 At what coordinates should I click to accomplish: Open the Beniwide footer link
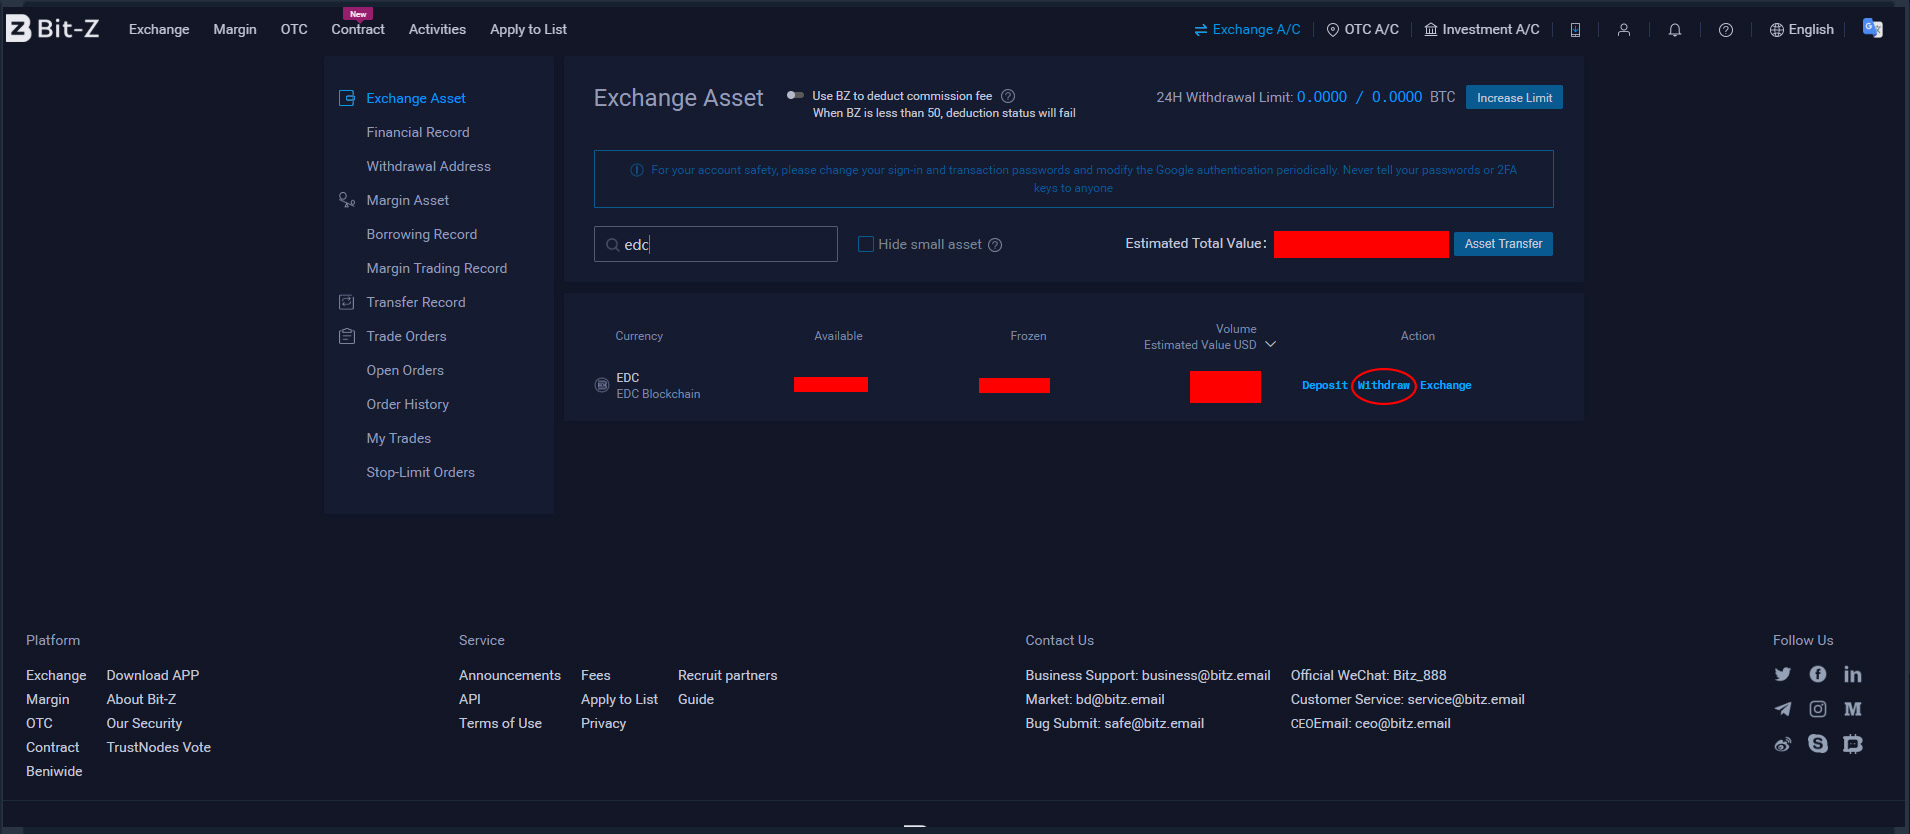54,771
